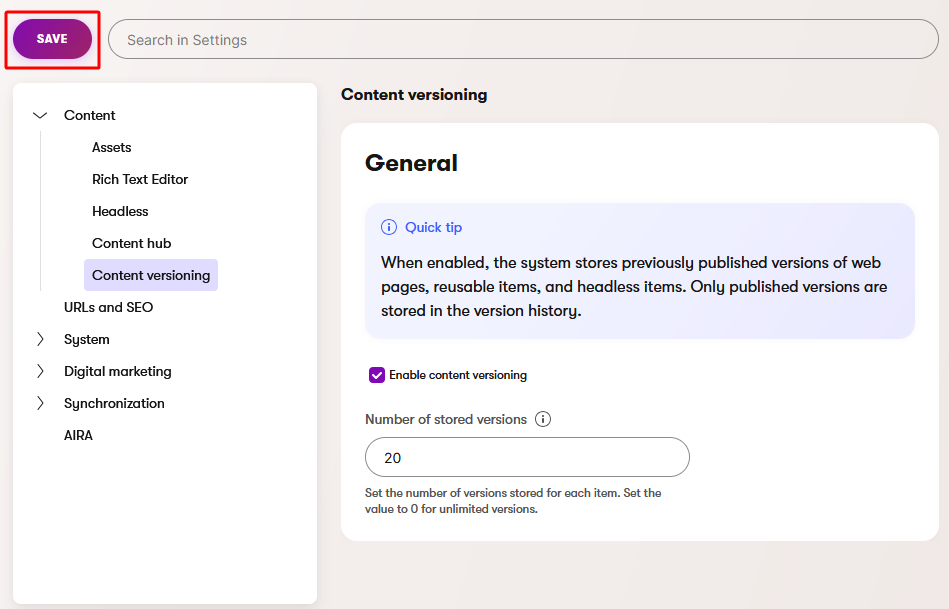Image resolution: width=949 pixels, height=609 pixels.
Task: Expand the Digital marketing category
Action: [x=40, y=371]
